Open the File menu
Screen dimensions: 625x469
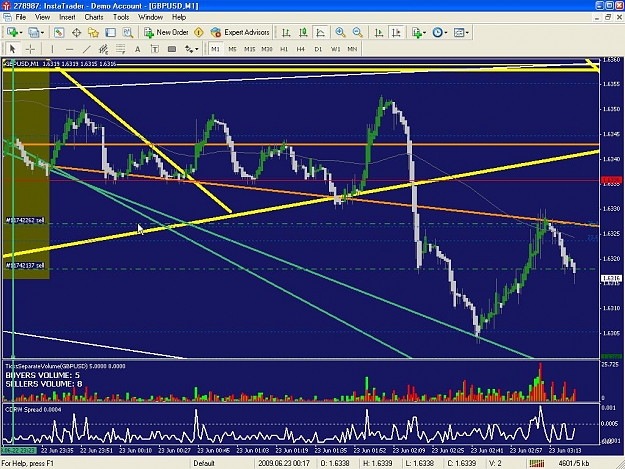point(21,17)
